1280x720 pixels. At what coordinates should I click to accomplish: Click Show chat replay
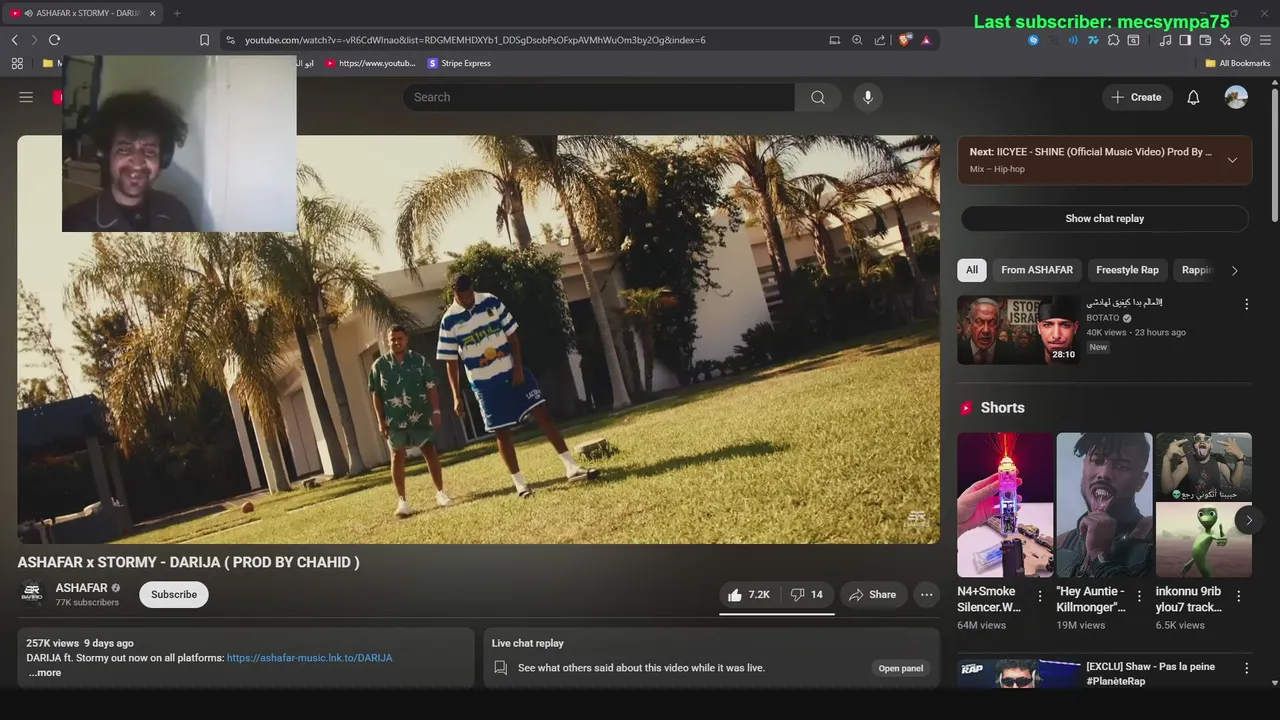[x=1104, y=218]
